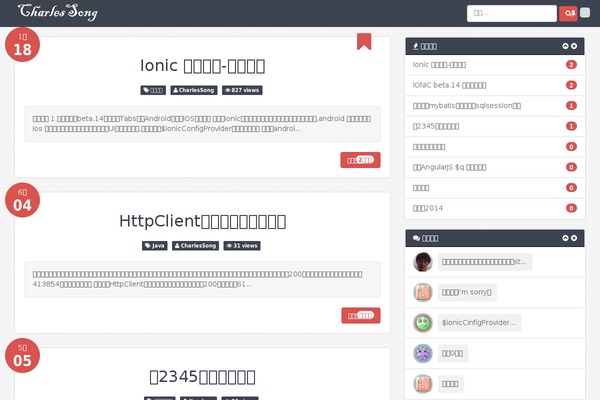Click the 18 date circle badge

click(x=23, y=45)
